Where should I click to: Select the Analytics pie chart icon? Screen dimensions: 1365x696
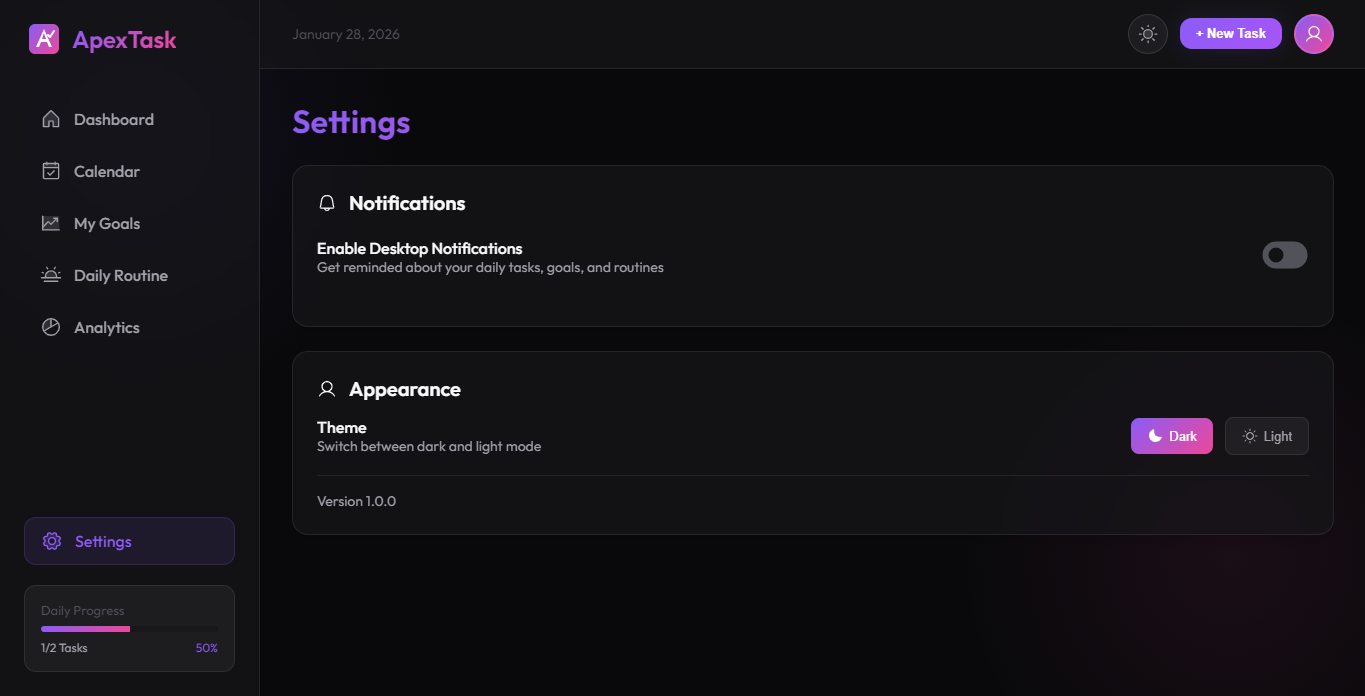click(50, 326)
